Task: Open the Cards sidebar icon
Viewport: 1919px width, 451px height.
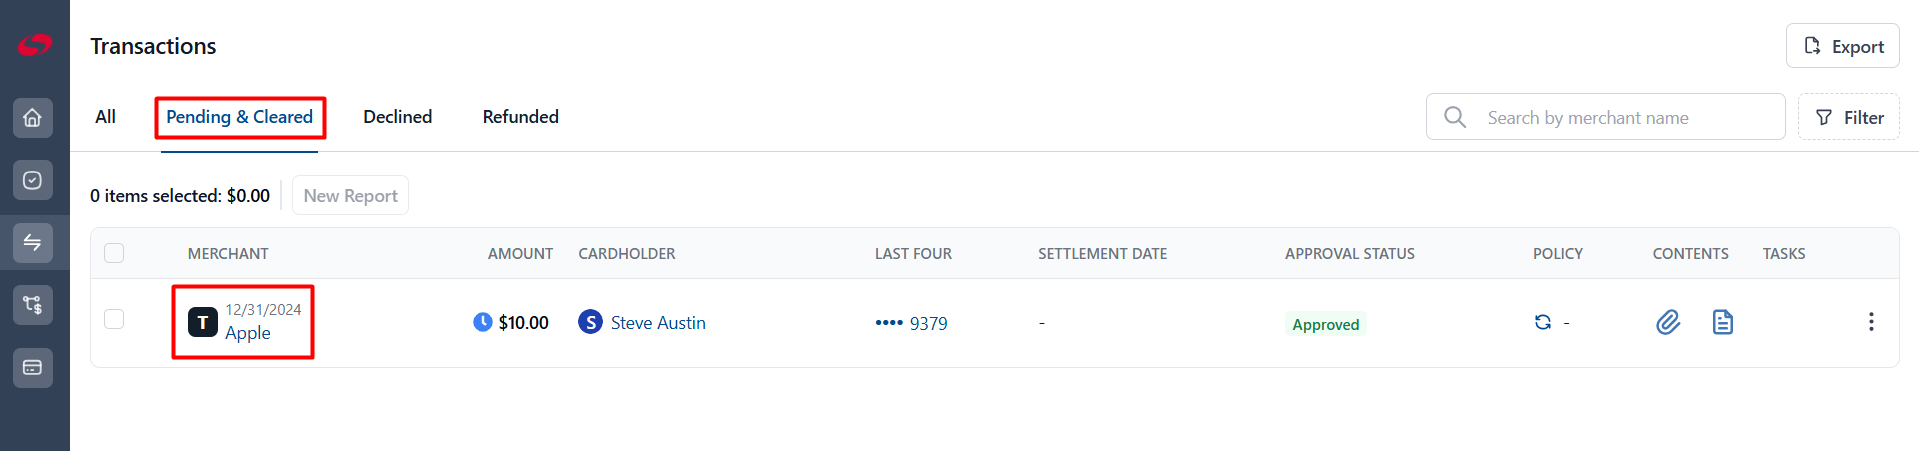Action: pyautogui.click(x=32, y=367)
